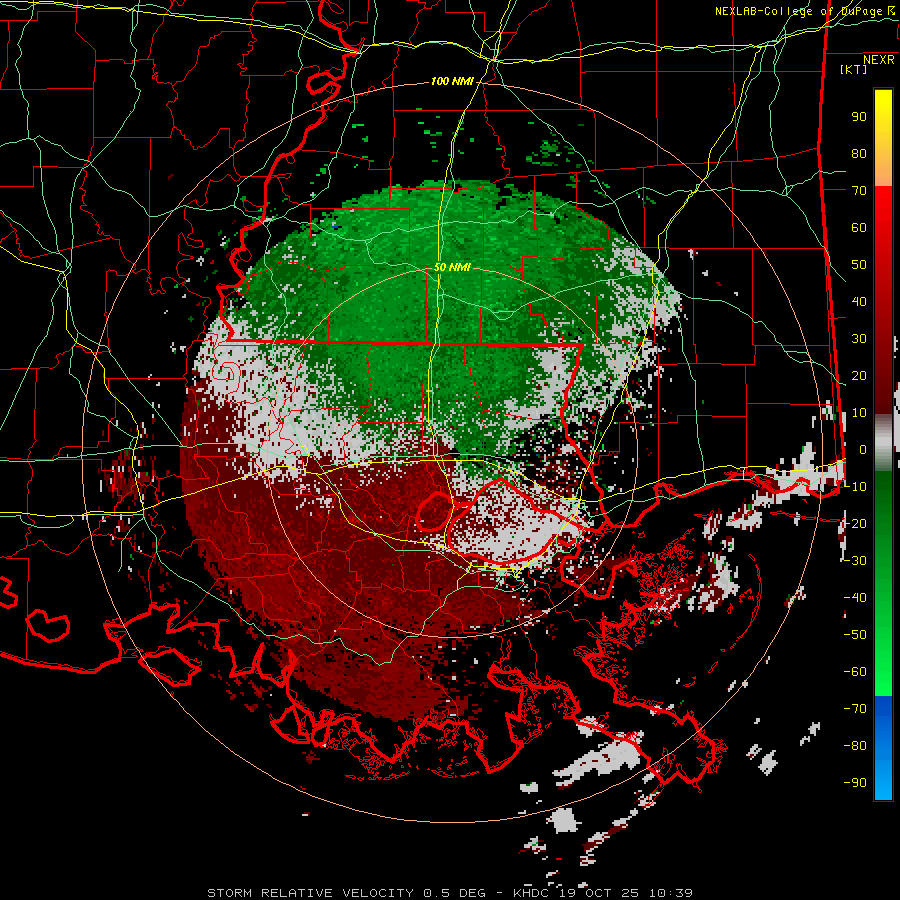Click the positive 90 scale label
The width and height of the screenshot is (900, 900).
click(x=859, y=117)
